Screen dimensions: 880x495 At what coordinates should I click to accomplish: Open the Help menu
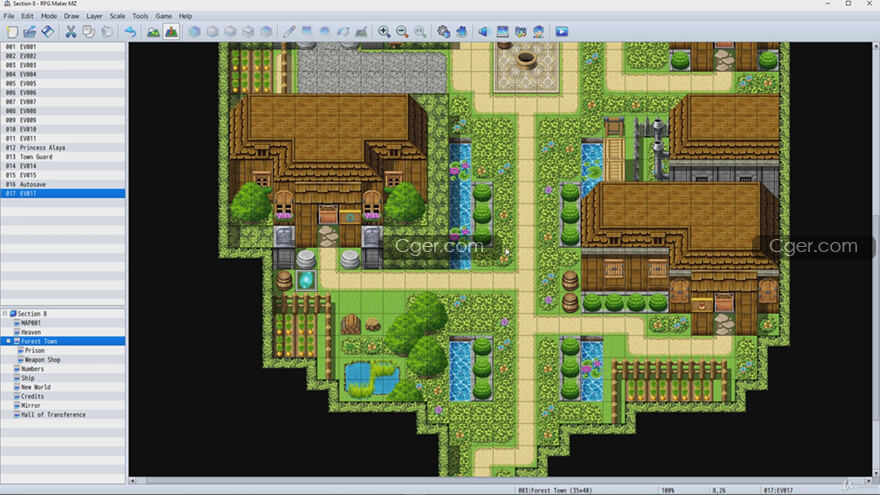[185, 16]
